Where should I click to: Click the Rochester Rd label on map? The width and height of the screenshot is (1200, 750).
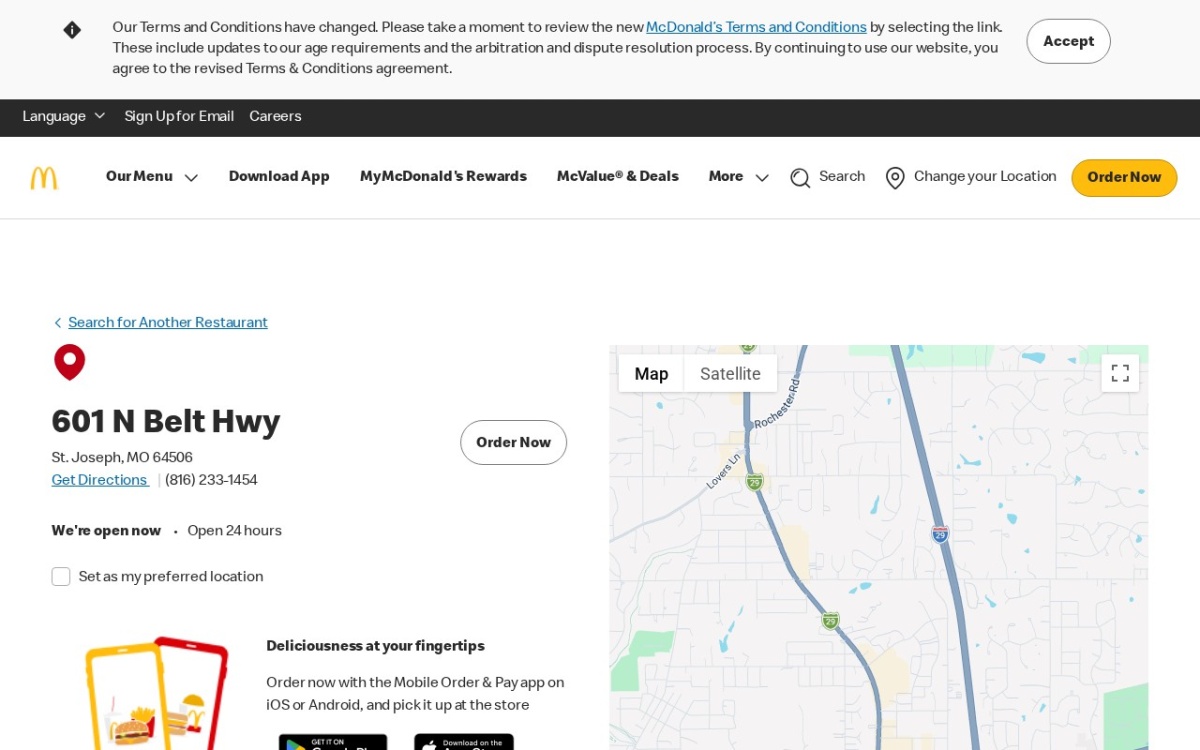coord(778,402)
